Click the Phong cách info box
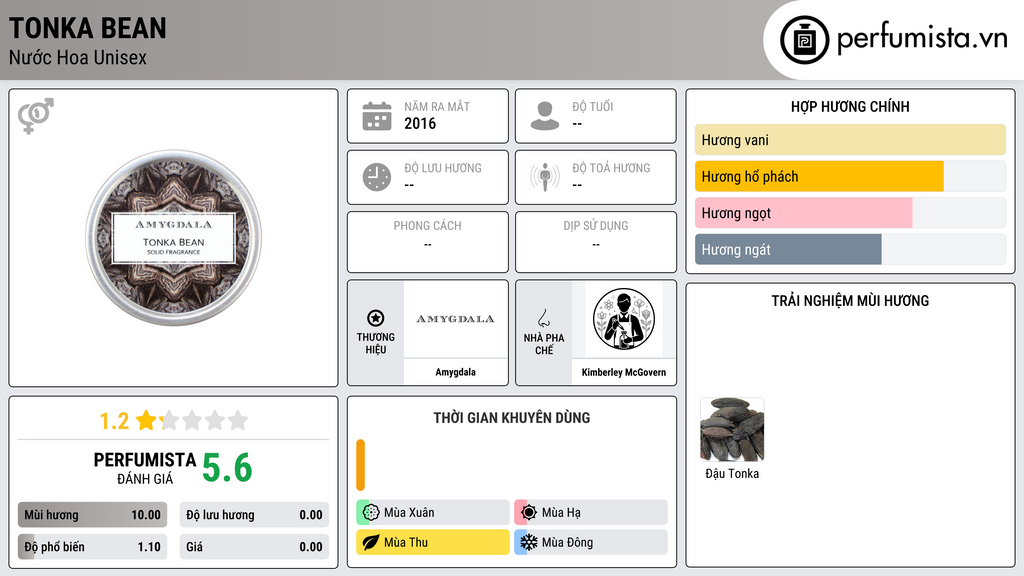The height and width of the screenshot is (576, 1024). pos(428,242)
